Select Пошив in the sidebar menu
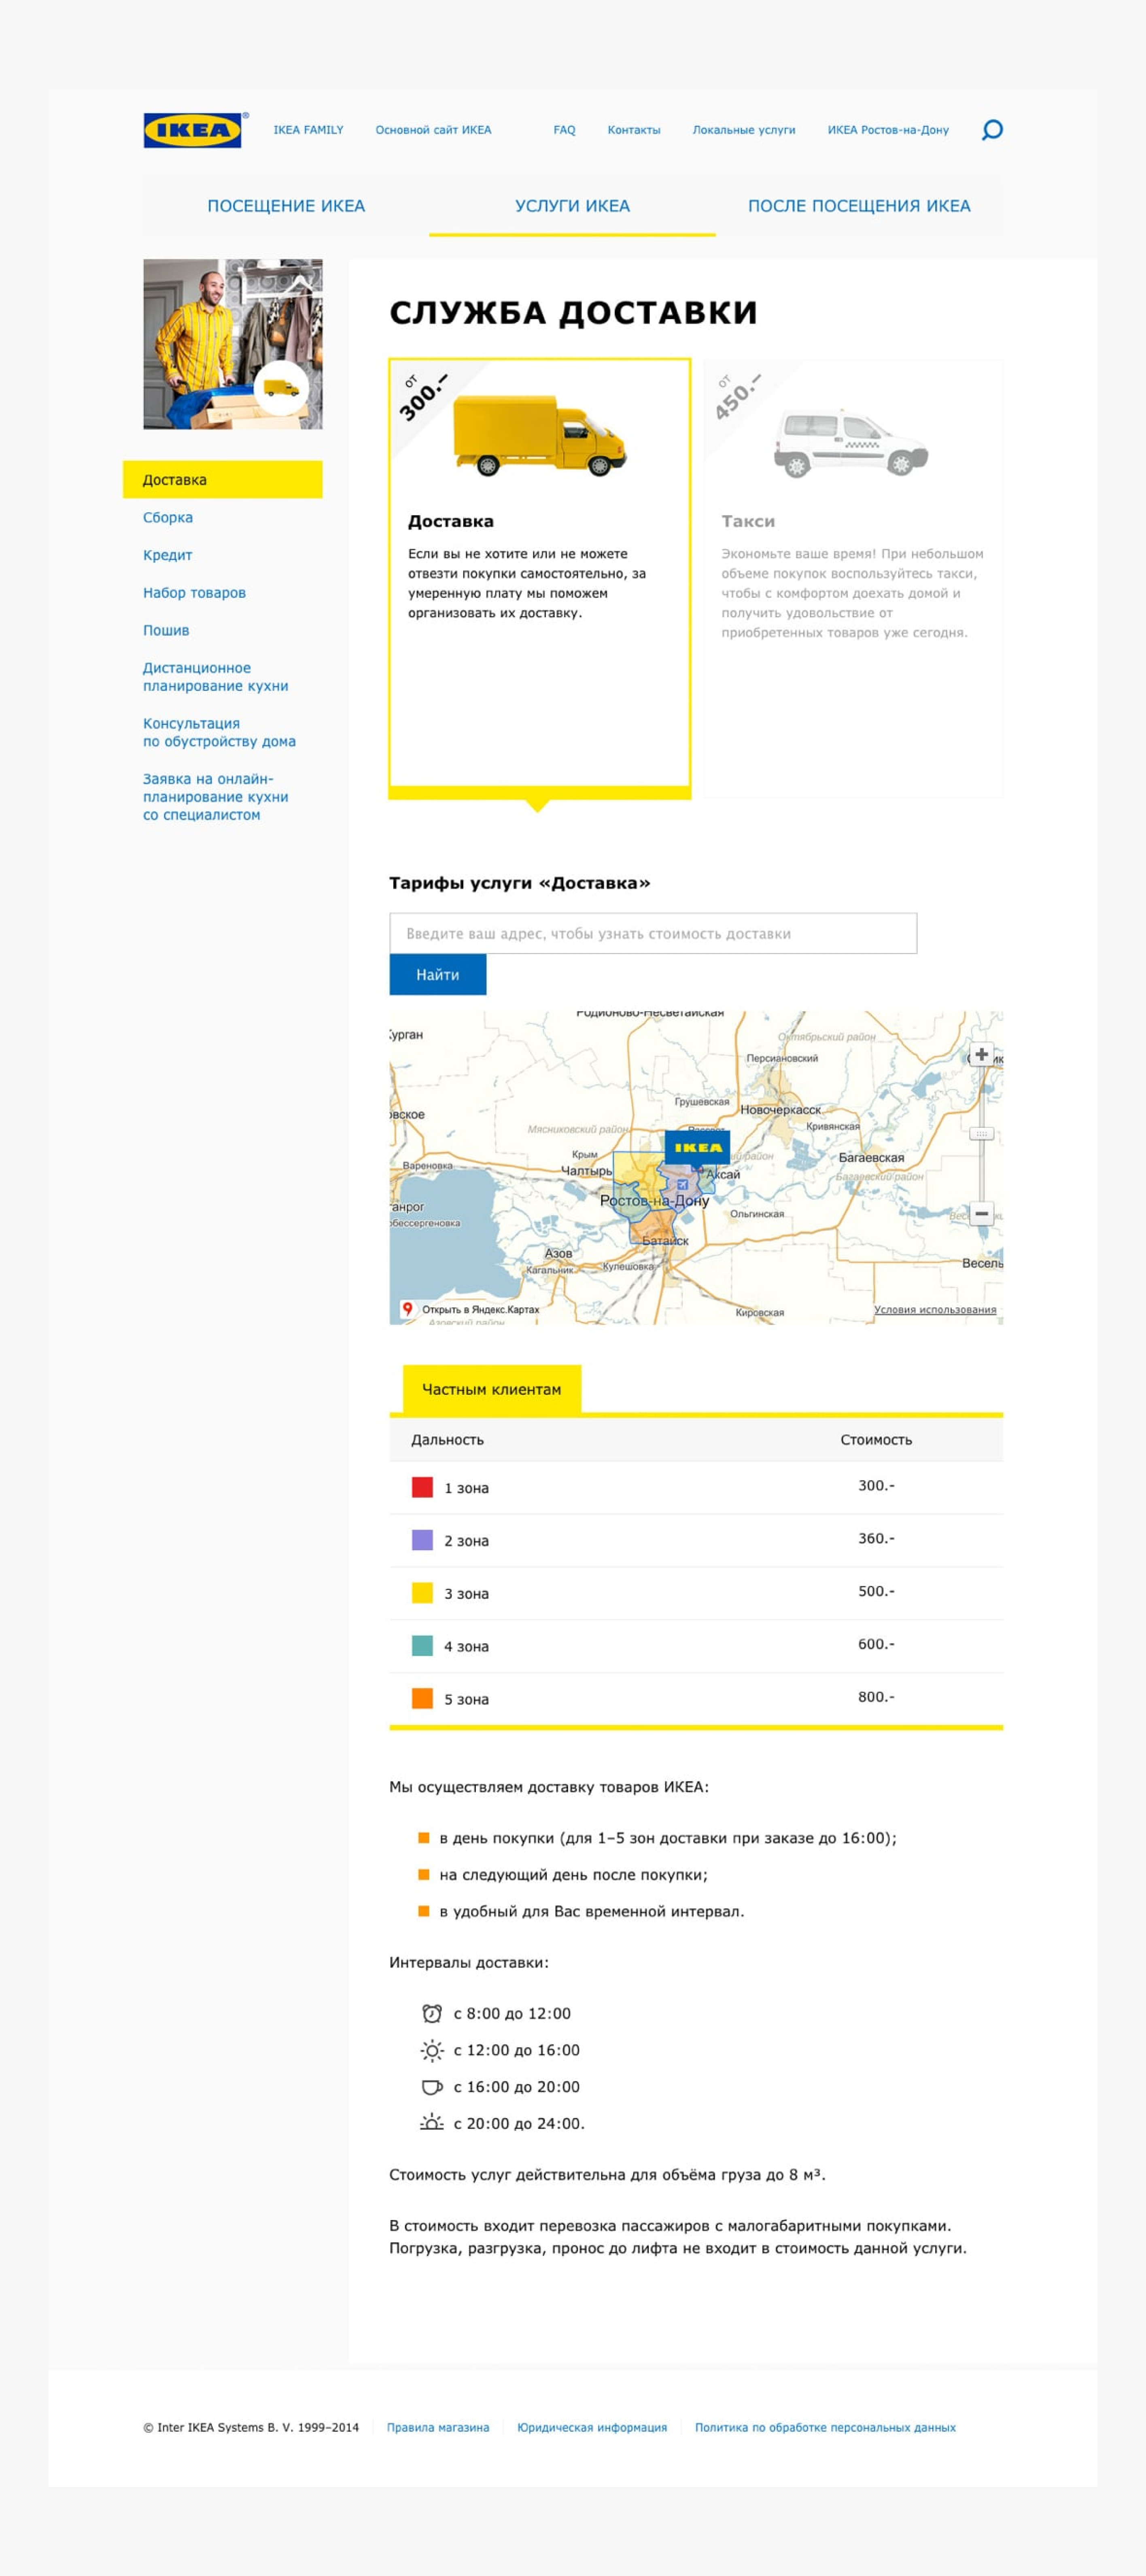Image resolution: width=1146 pixels, height=2576 pixels. pyautogui.click(x=166, y=631)
